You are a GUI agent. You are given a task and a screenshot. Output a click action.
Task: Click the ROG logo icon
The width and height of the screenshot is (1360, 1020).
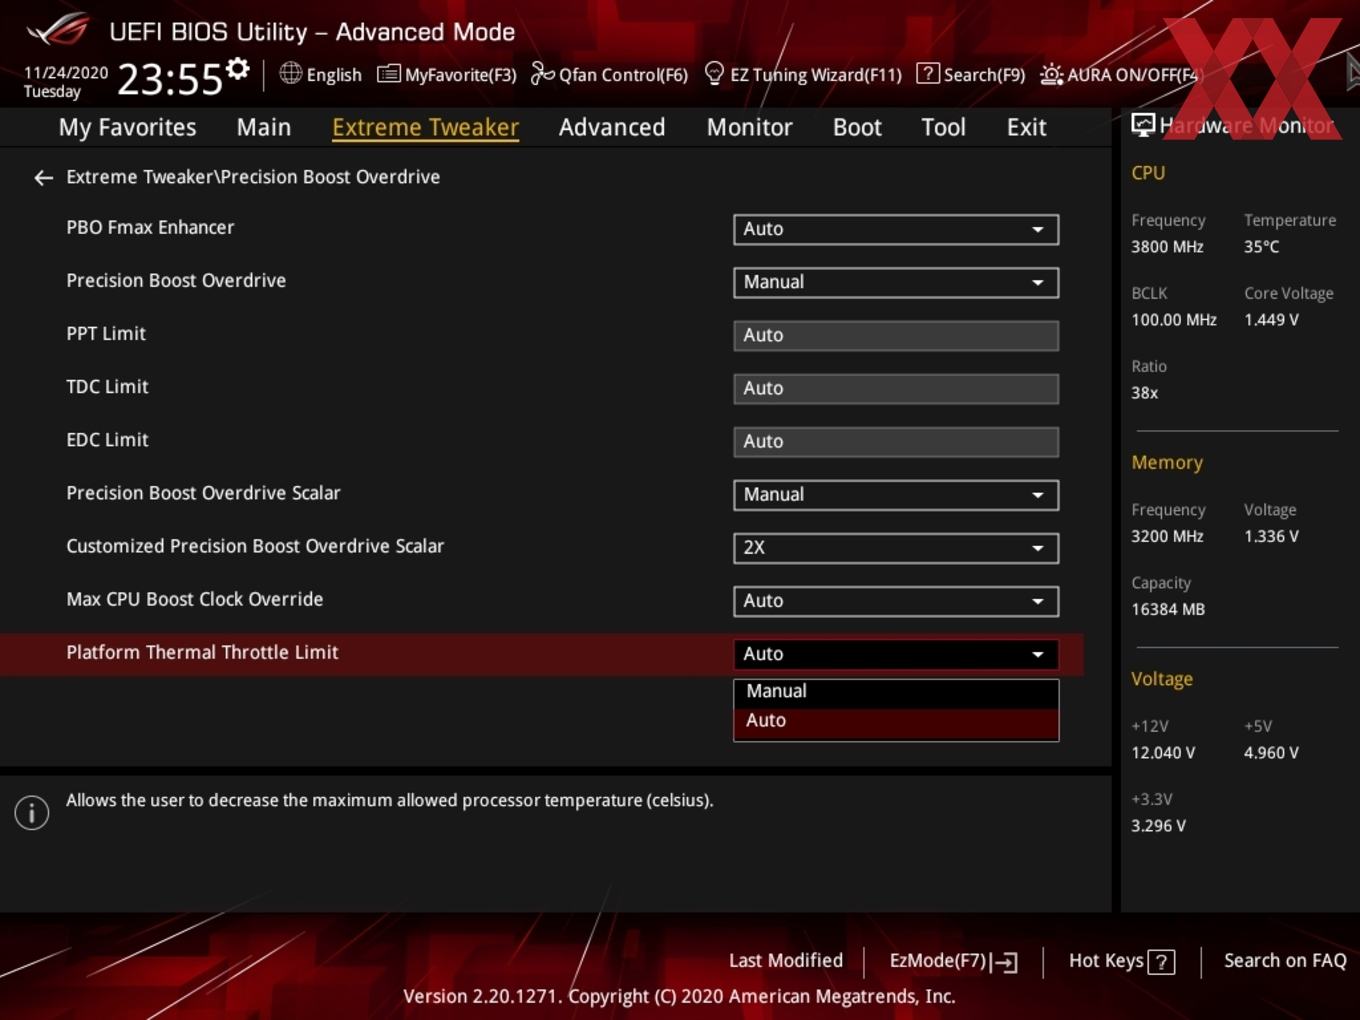point(57,30)
